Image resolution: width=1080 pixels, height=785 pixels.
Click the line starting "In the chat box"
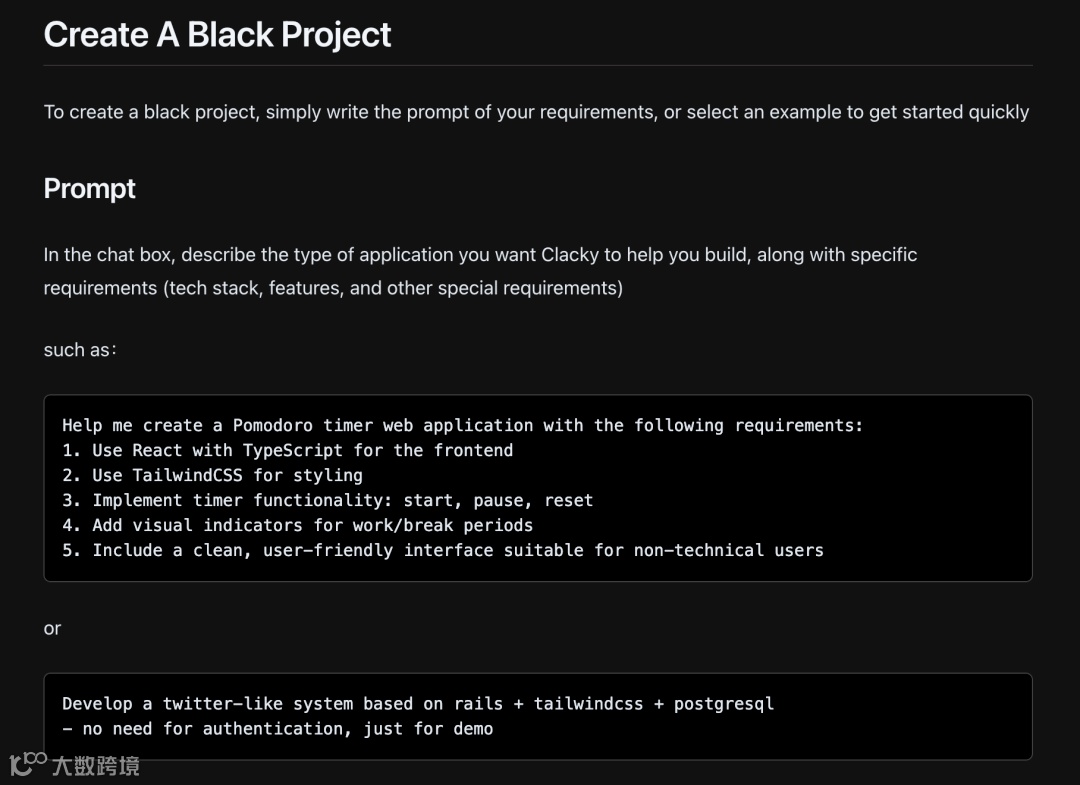480,254
